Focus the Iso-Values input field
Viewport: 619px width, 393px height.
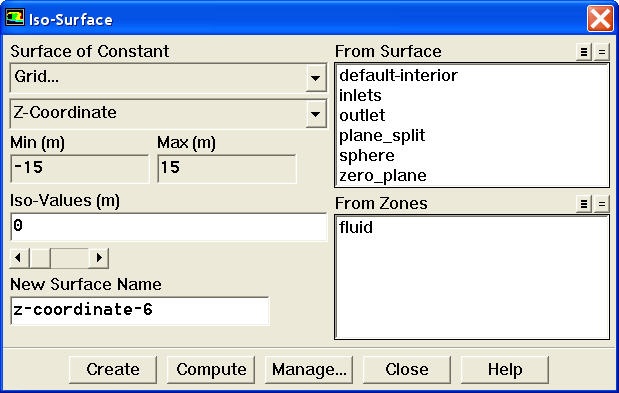click(169, 227)
